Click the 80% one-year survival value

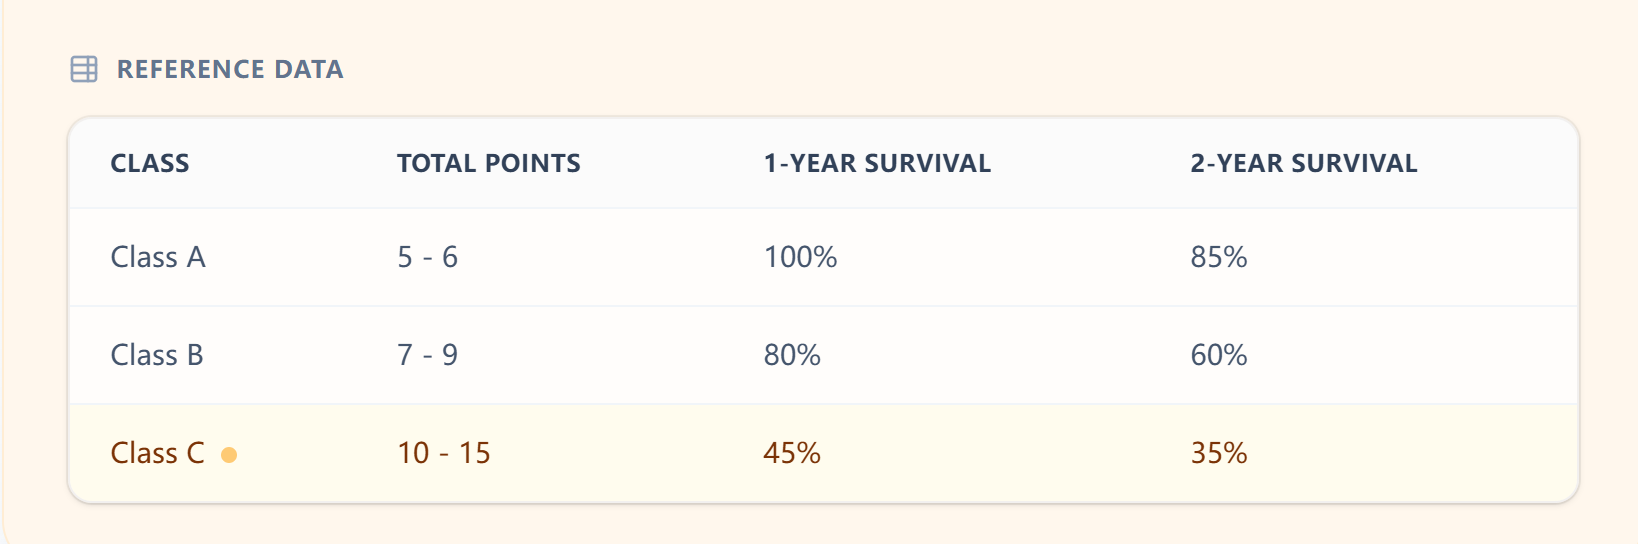(x=792, y=355)
